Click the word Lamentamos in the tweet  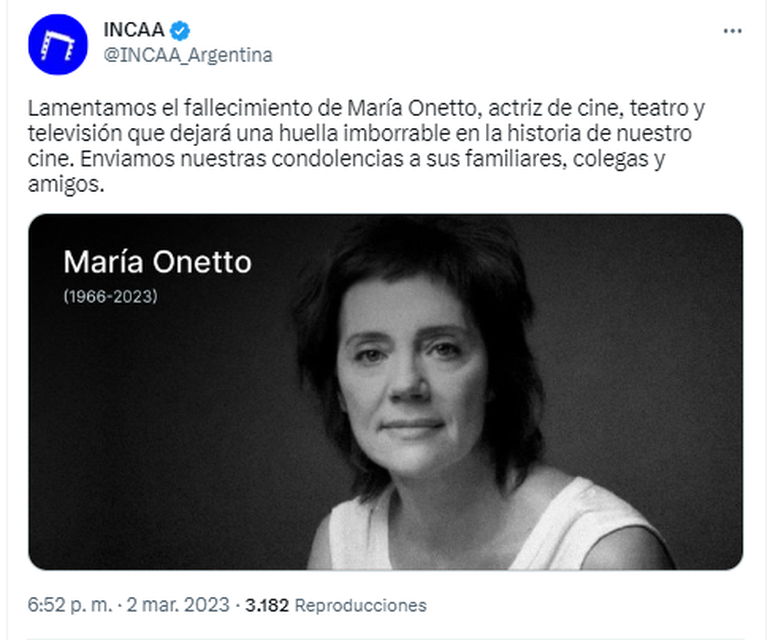85,108
